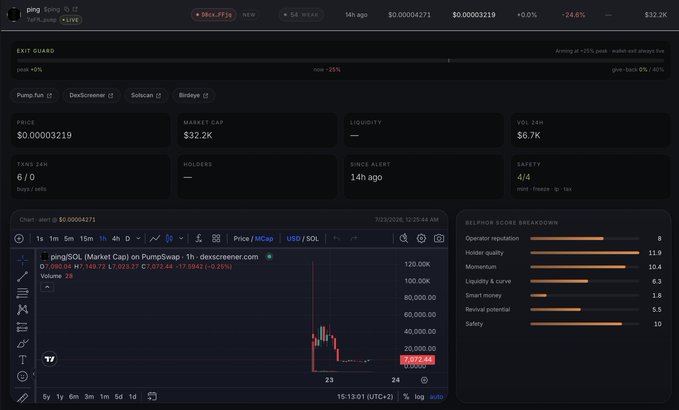Switch to line chart style
This screenshot has height=410, width=679.
tap(155, 239)
